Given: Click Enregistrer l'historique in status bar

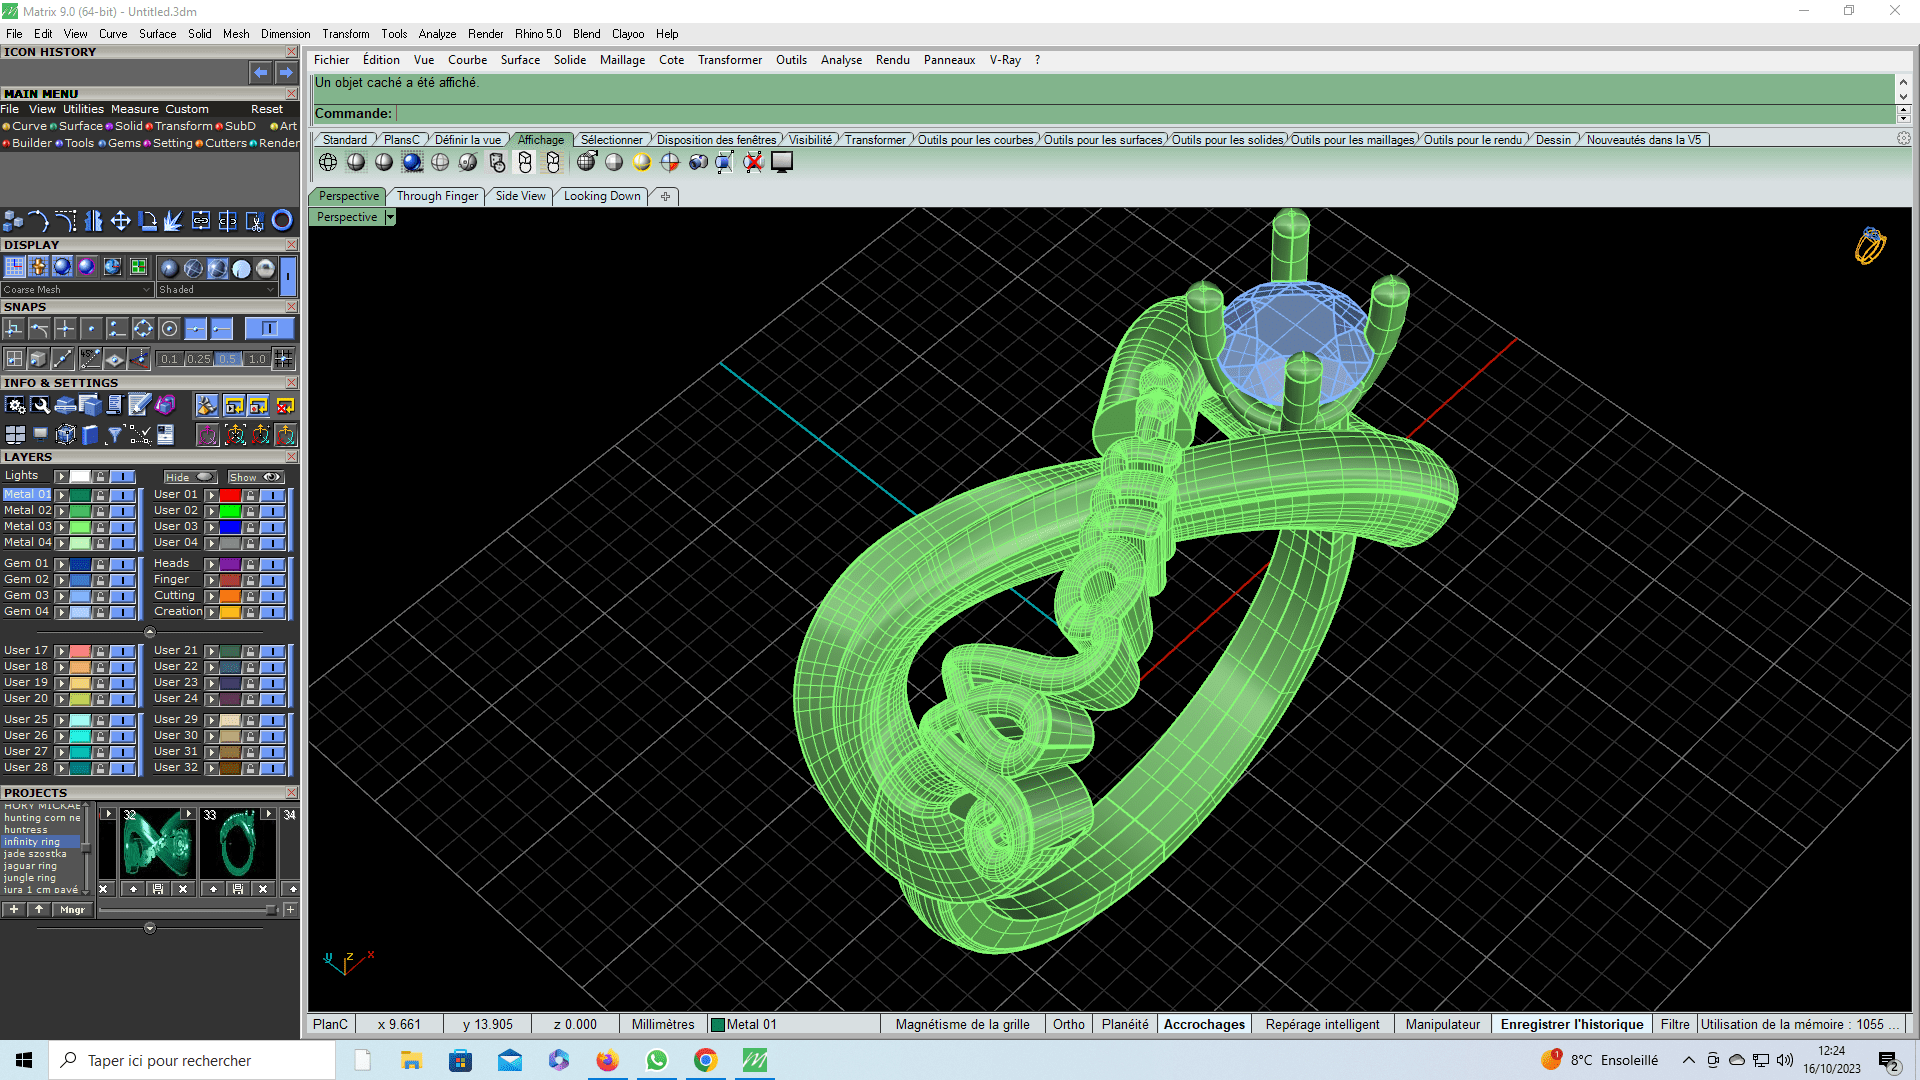Looking at the screenshot, I should pos(1572,1024).
